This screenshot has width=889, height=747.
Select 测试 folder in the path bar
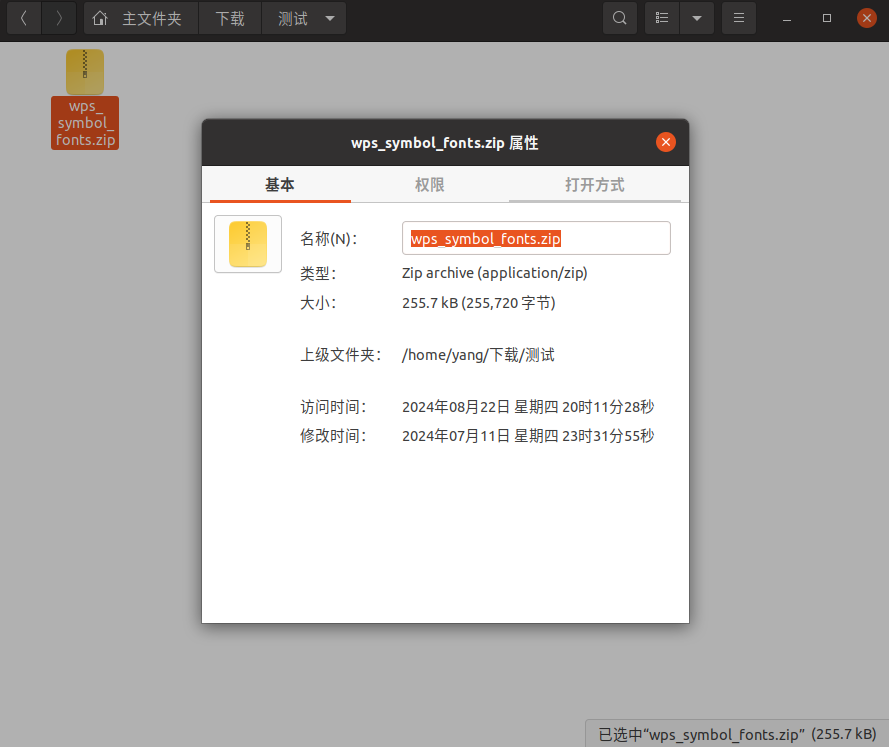click(x=293, y=18)
